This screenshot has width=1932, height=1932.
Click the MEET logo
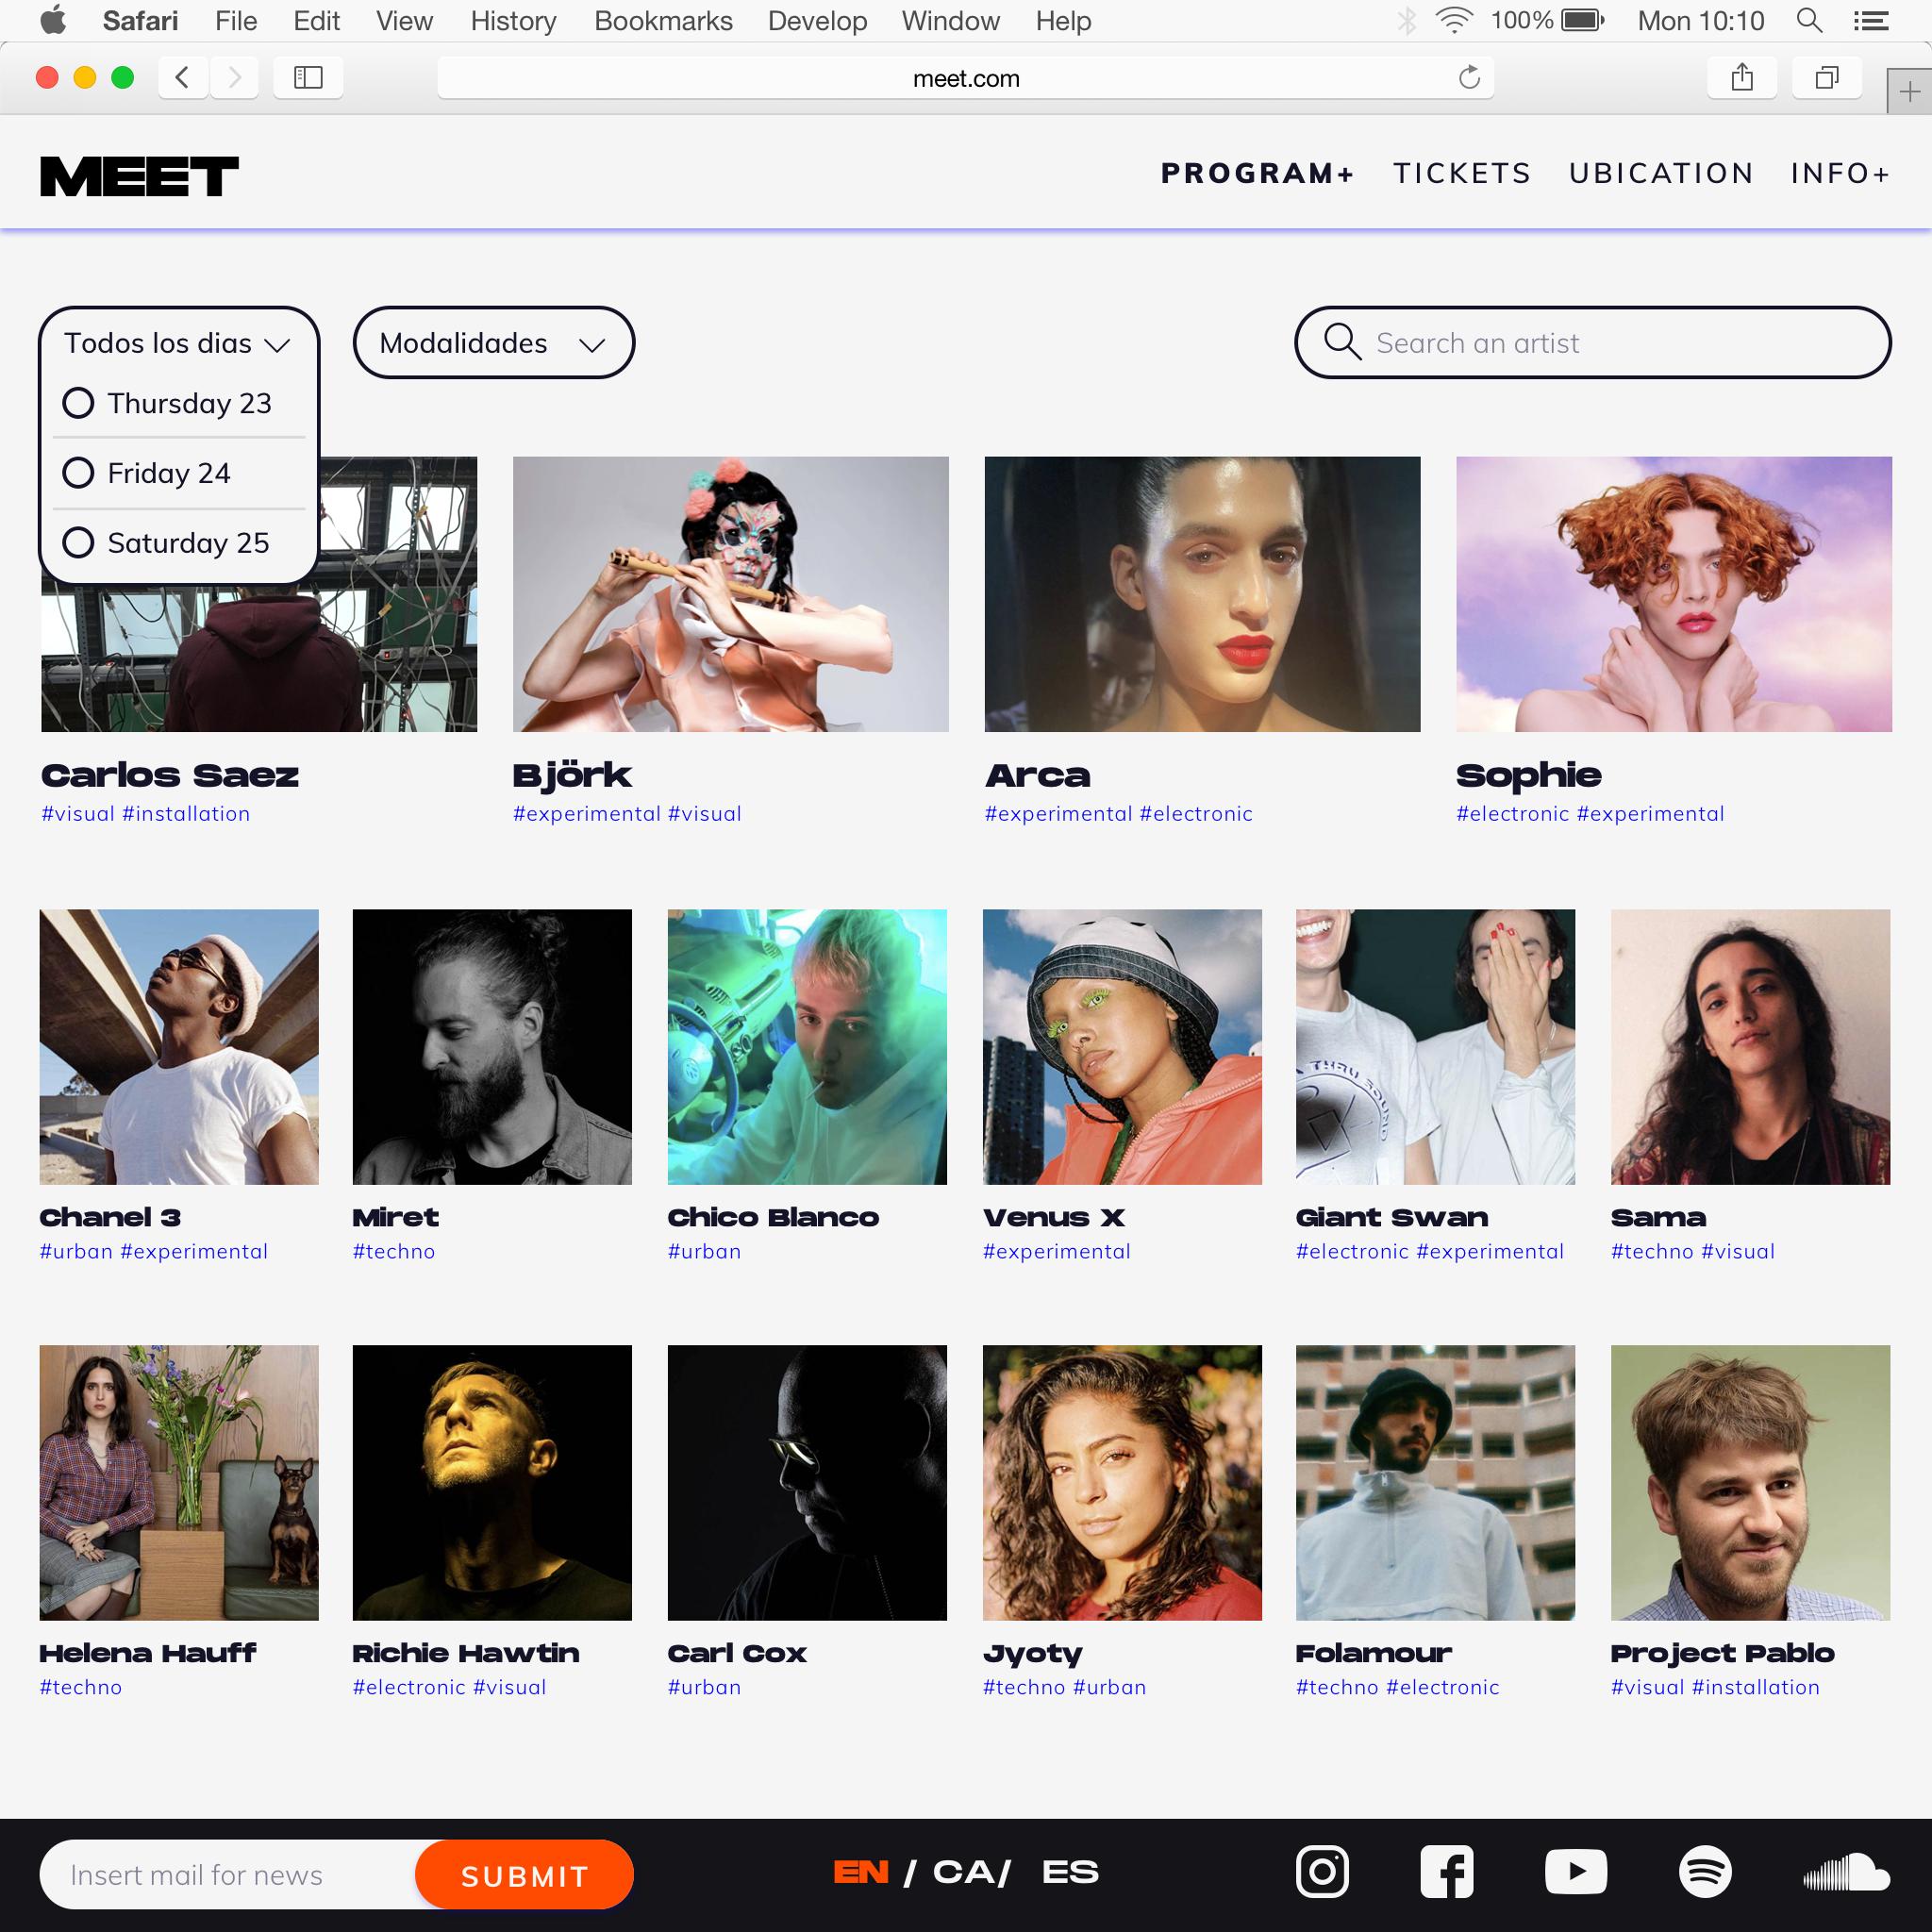[x=139, y=176]
